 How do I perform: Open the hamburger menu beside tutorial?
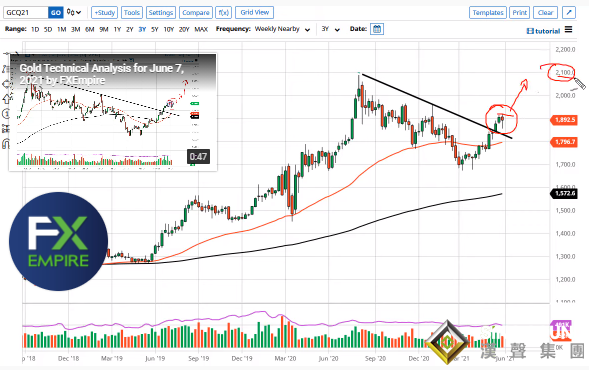click(x=568, y=30)
